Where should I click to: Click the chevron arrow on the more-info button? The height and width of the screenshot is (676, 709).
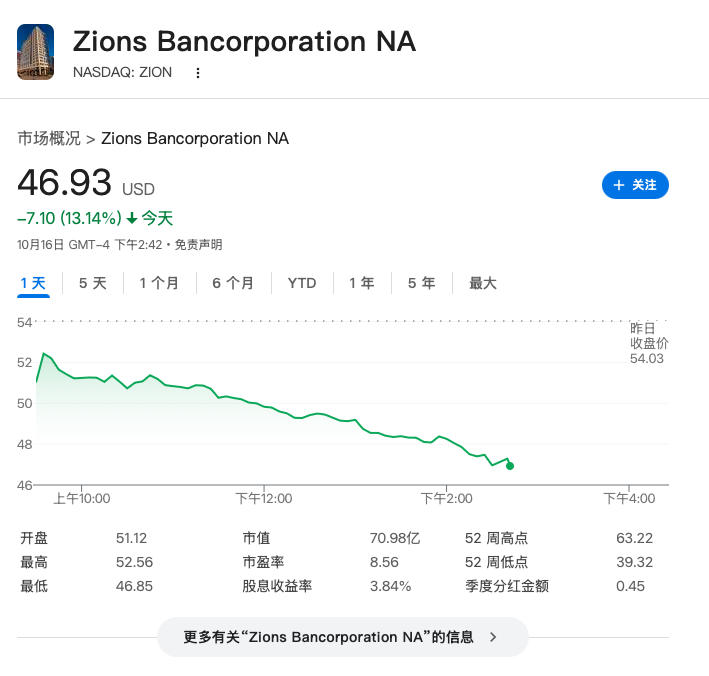point(493,637)
